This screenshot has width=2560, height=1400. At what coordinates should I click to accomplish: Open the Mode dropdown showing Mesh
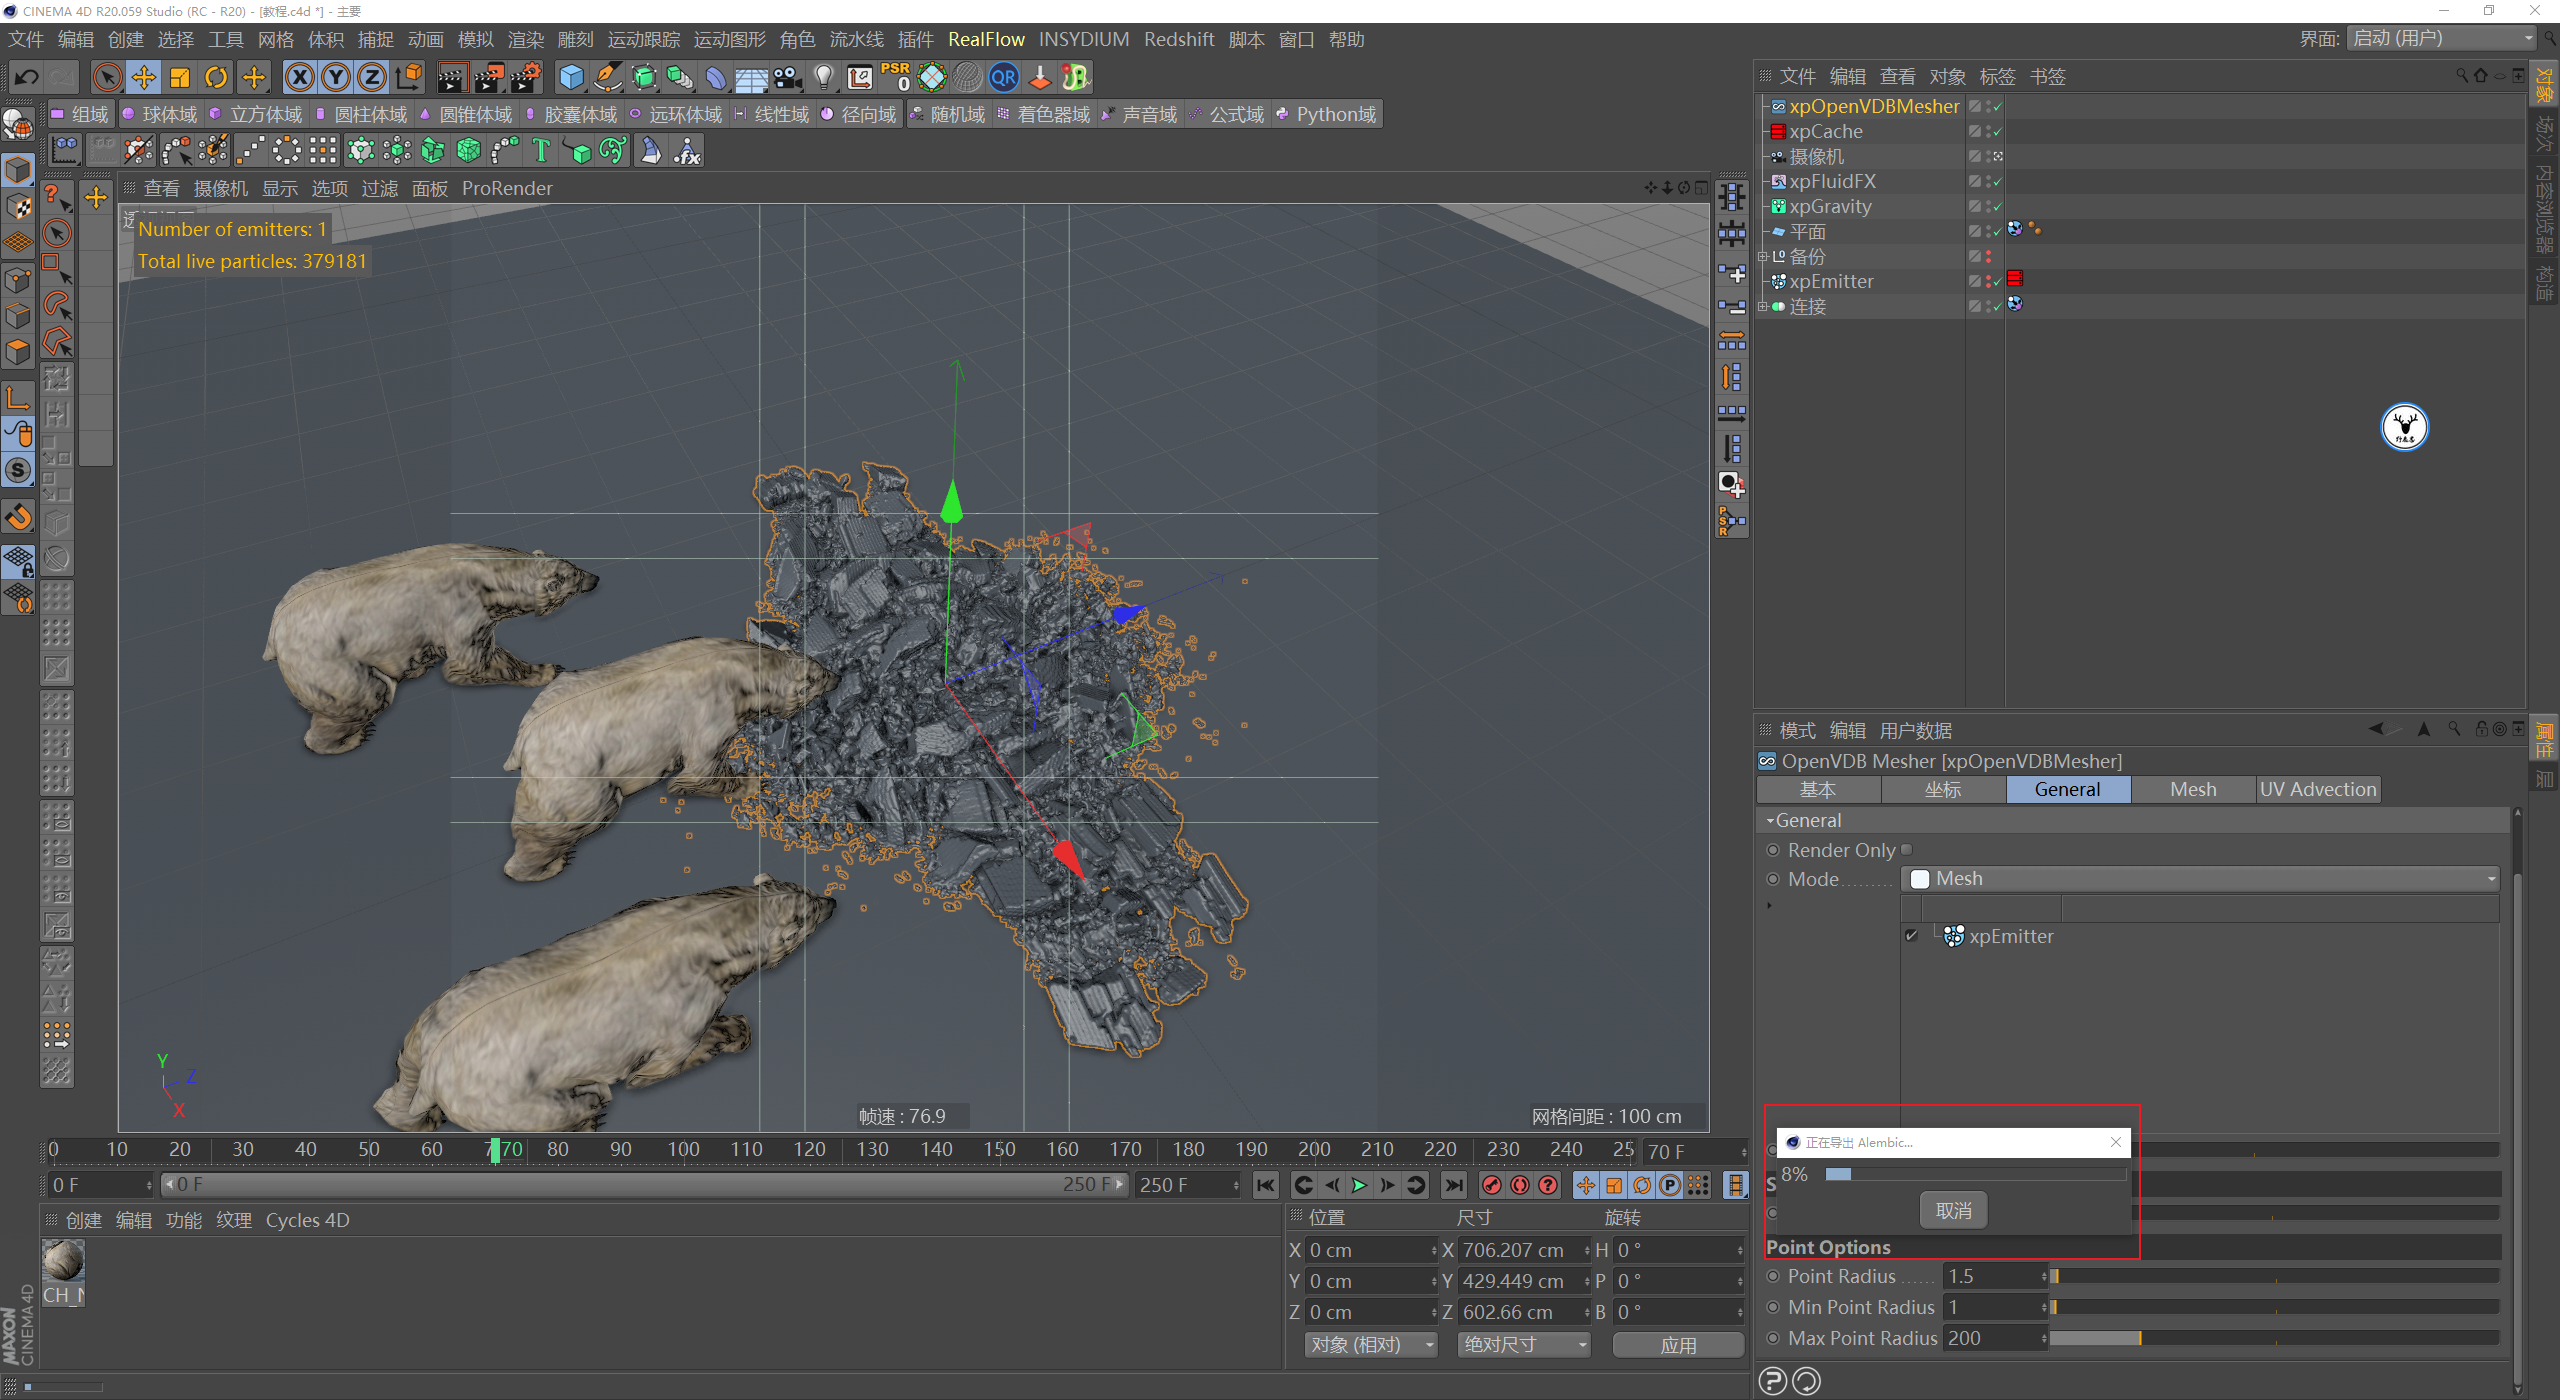[x=2198, y=879]
